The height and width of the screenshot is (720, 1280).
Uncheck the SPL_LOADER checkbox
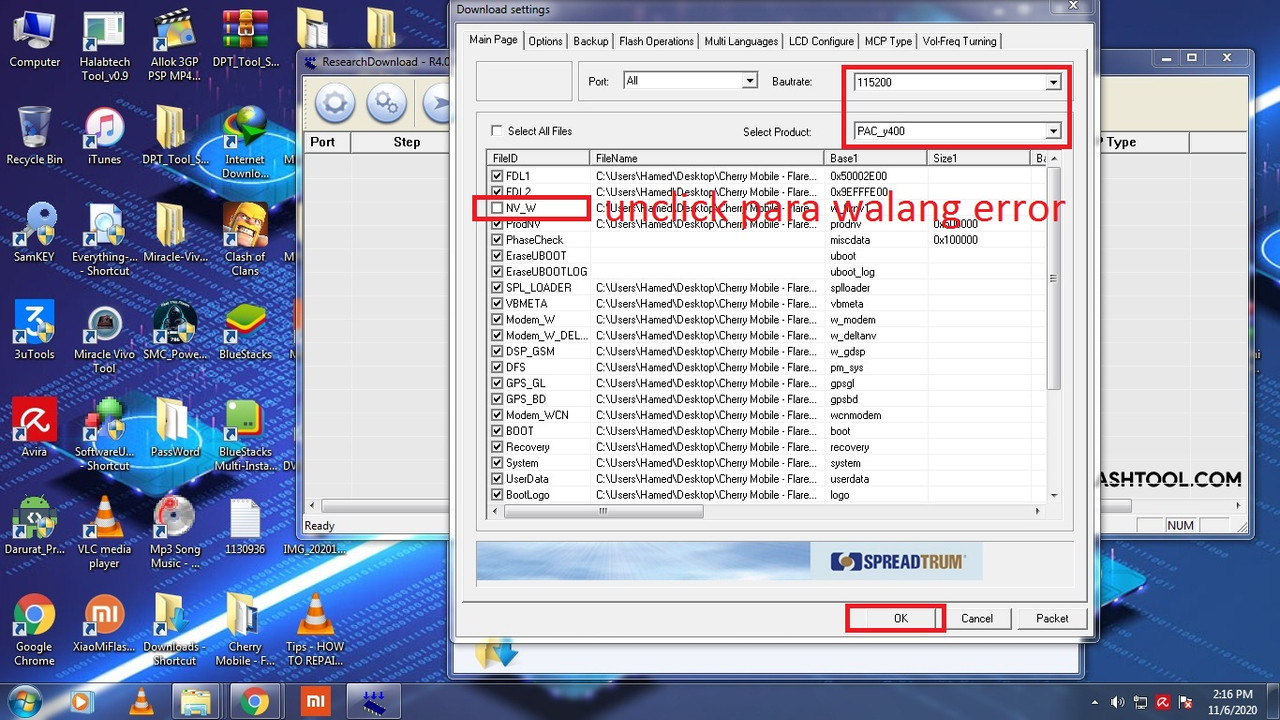[498, 288]
